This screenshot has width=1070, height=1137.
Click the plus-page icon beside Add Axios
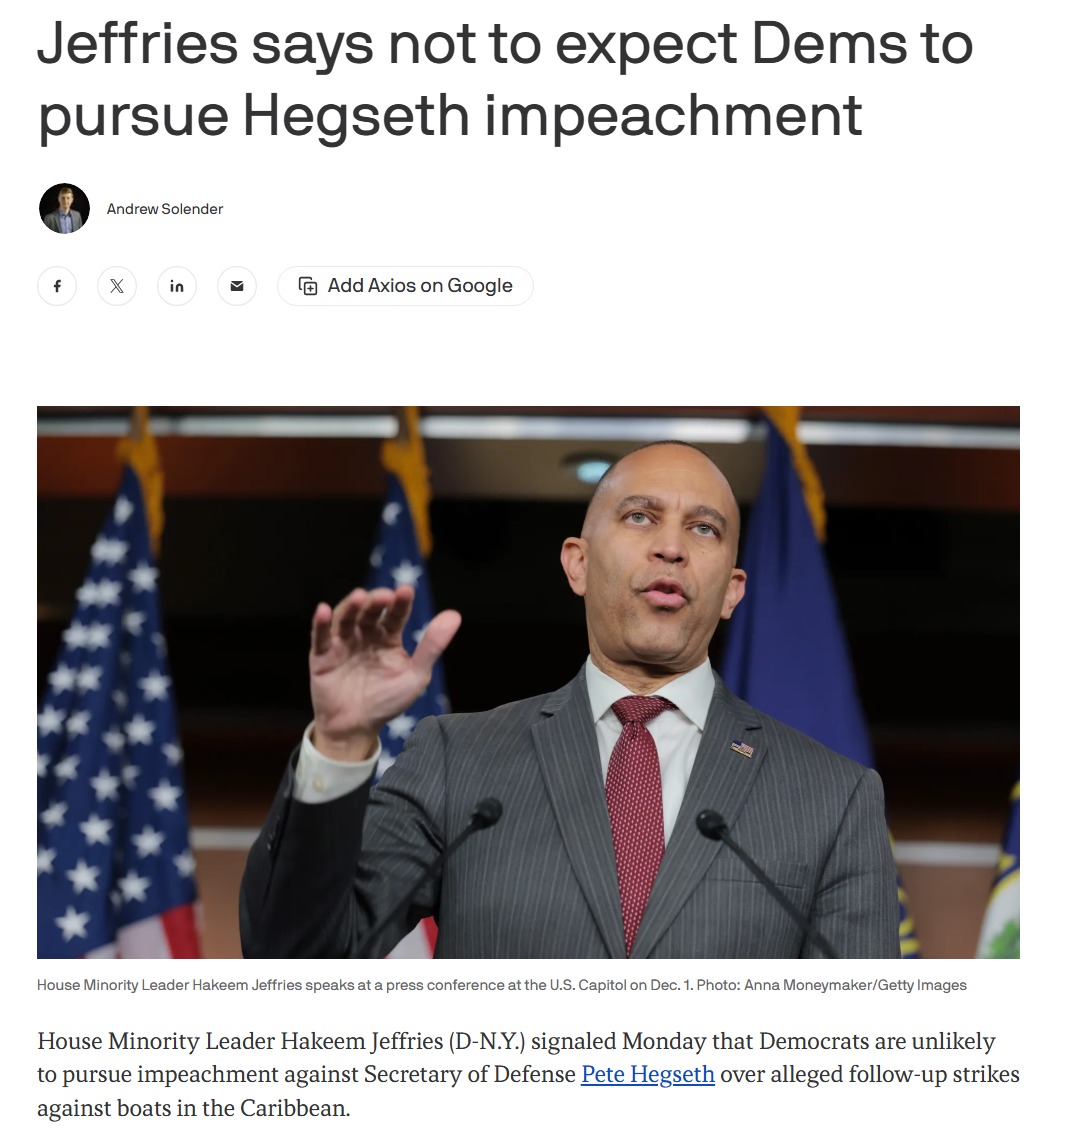click(308, 286)
